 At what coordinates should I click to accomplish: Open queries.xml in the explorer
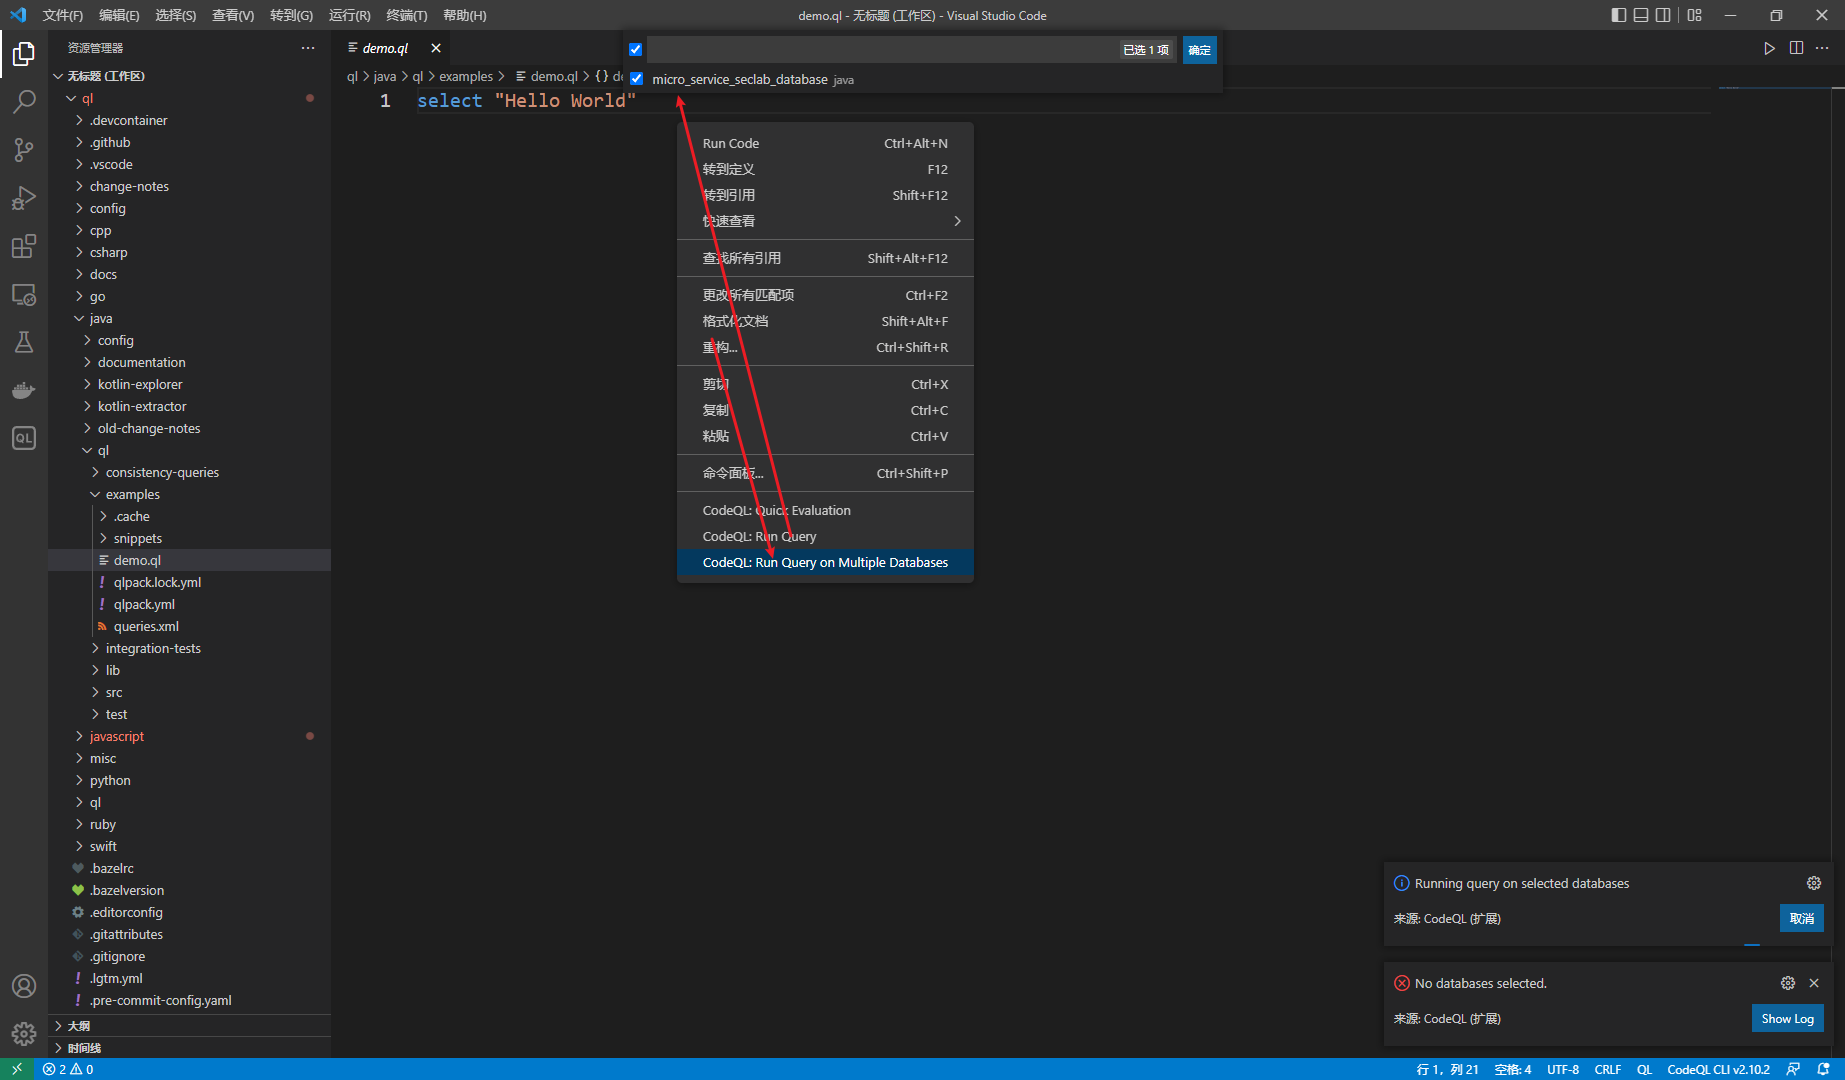coord(146,626)
